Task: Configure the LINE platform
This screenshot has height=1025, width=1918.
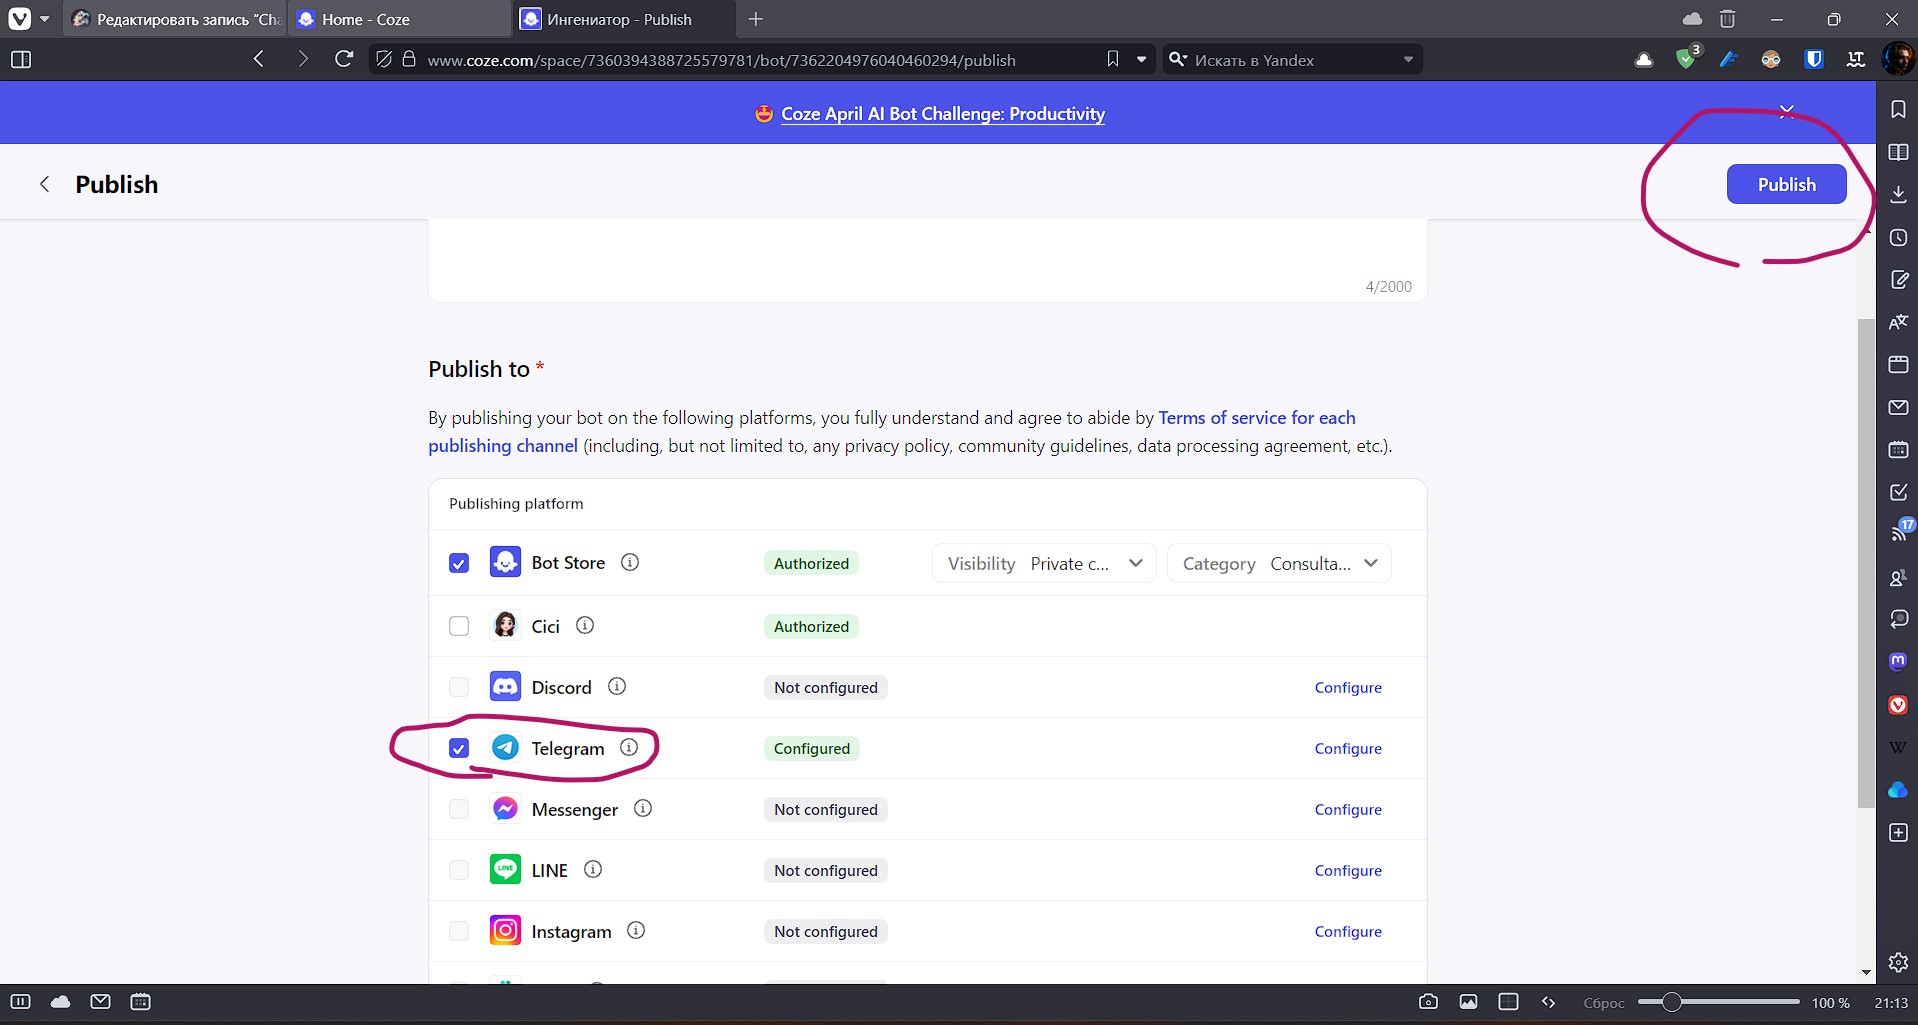Action: (x=1348, y=870)
